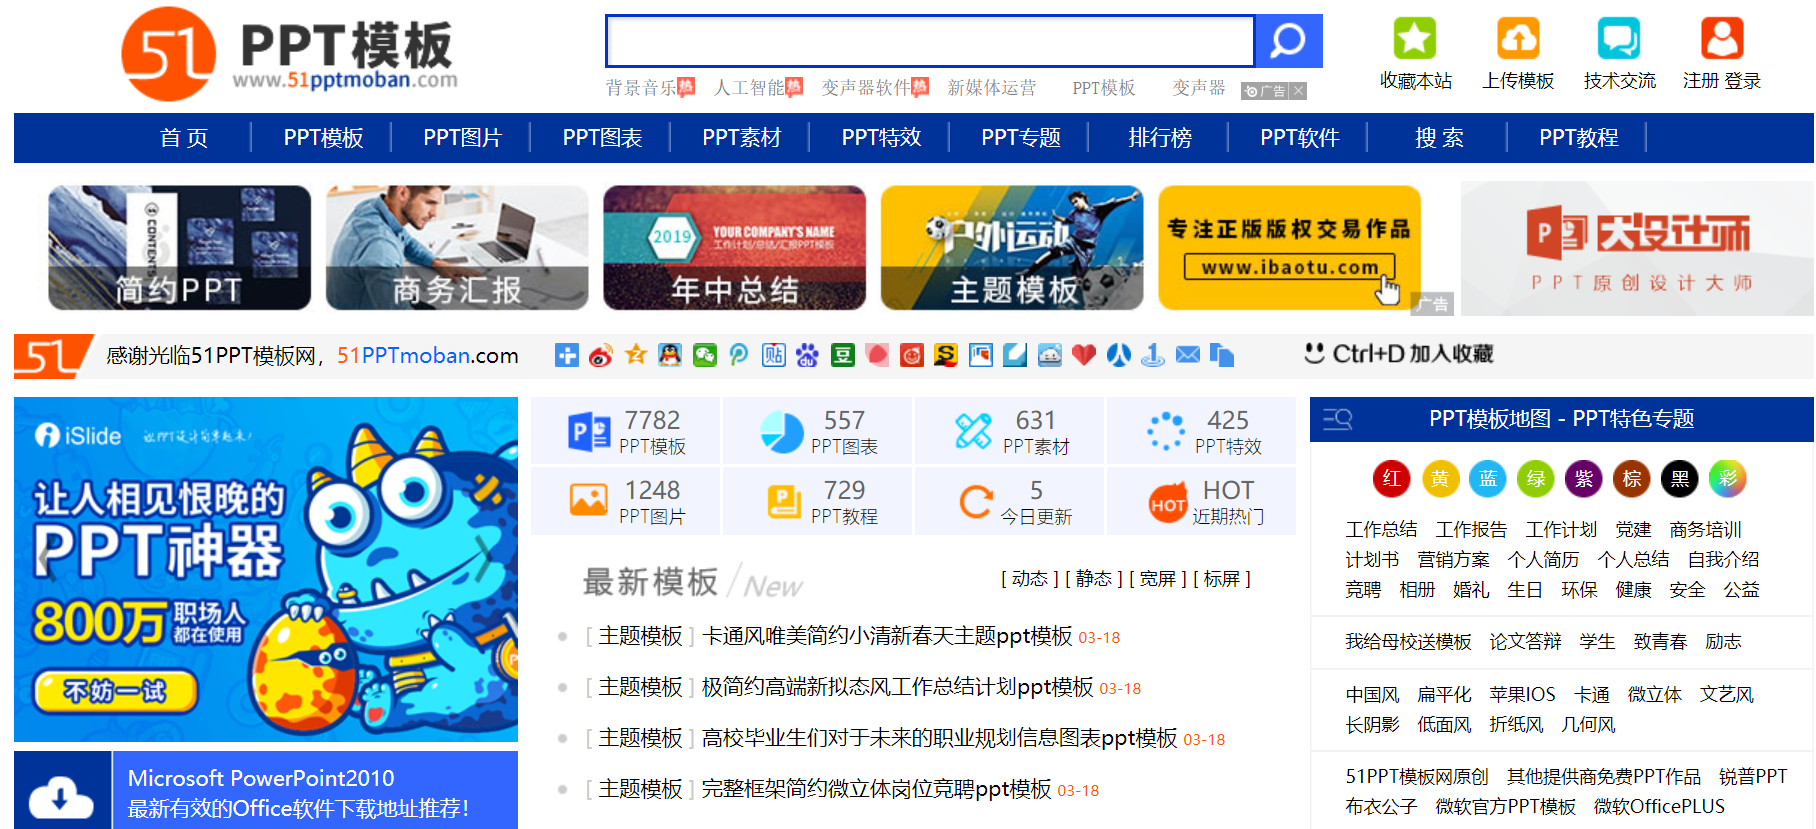Share to Qzone star icon
Viewport: 1816px width, 829px height.
pyautogui.click(x=636, y=355)
